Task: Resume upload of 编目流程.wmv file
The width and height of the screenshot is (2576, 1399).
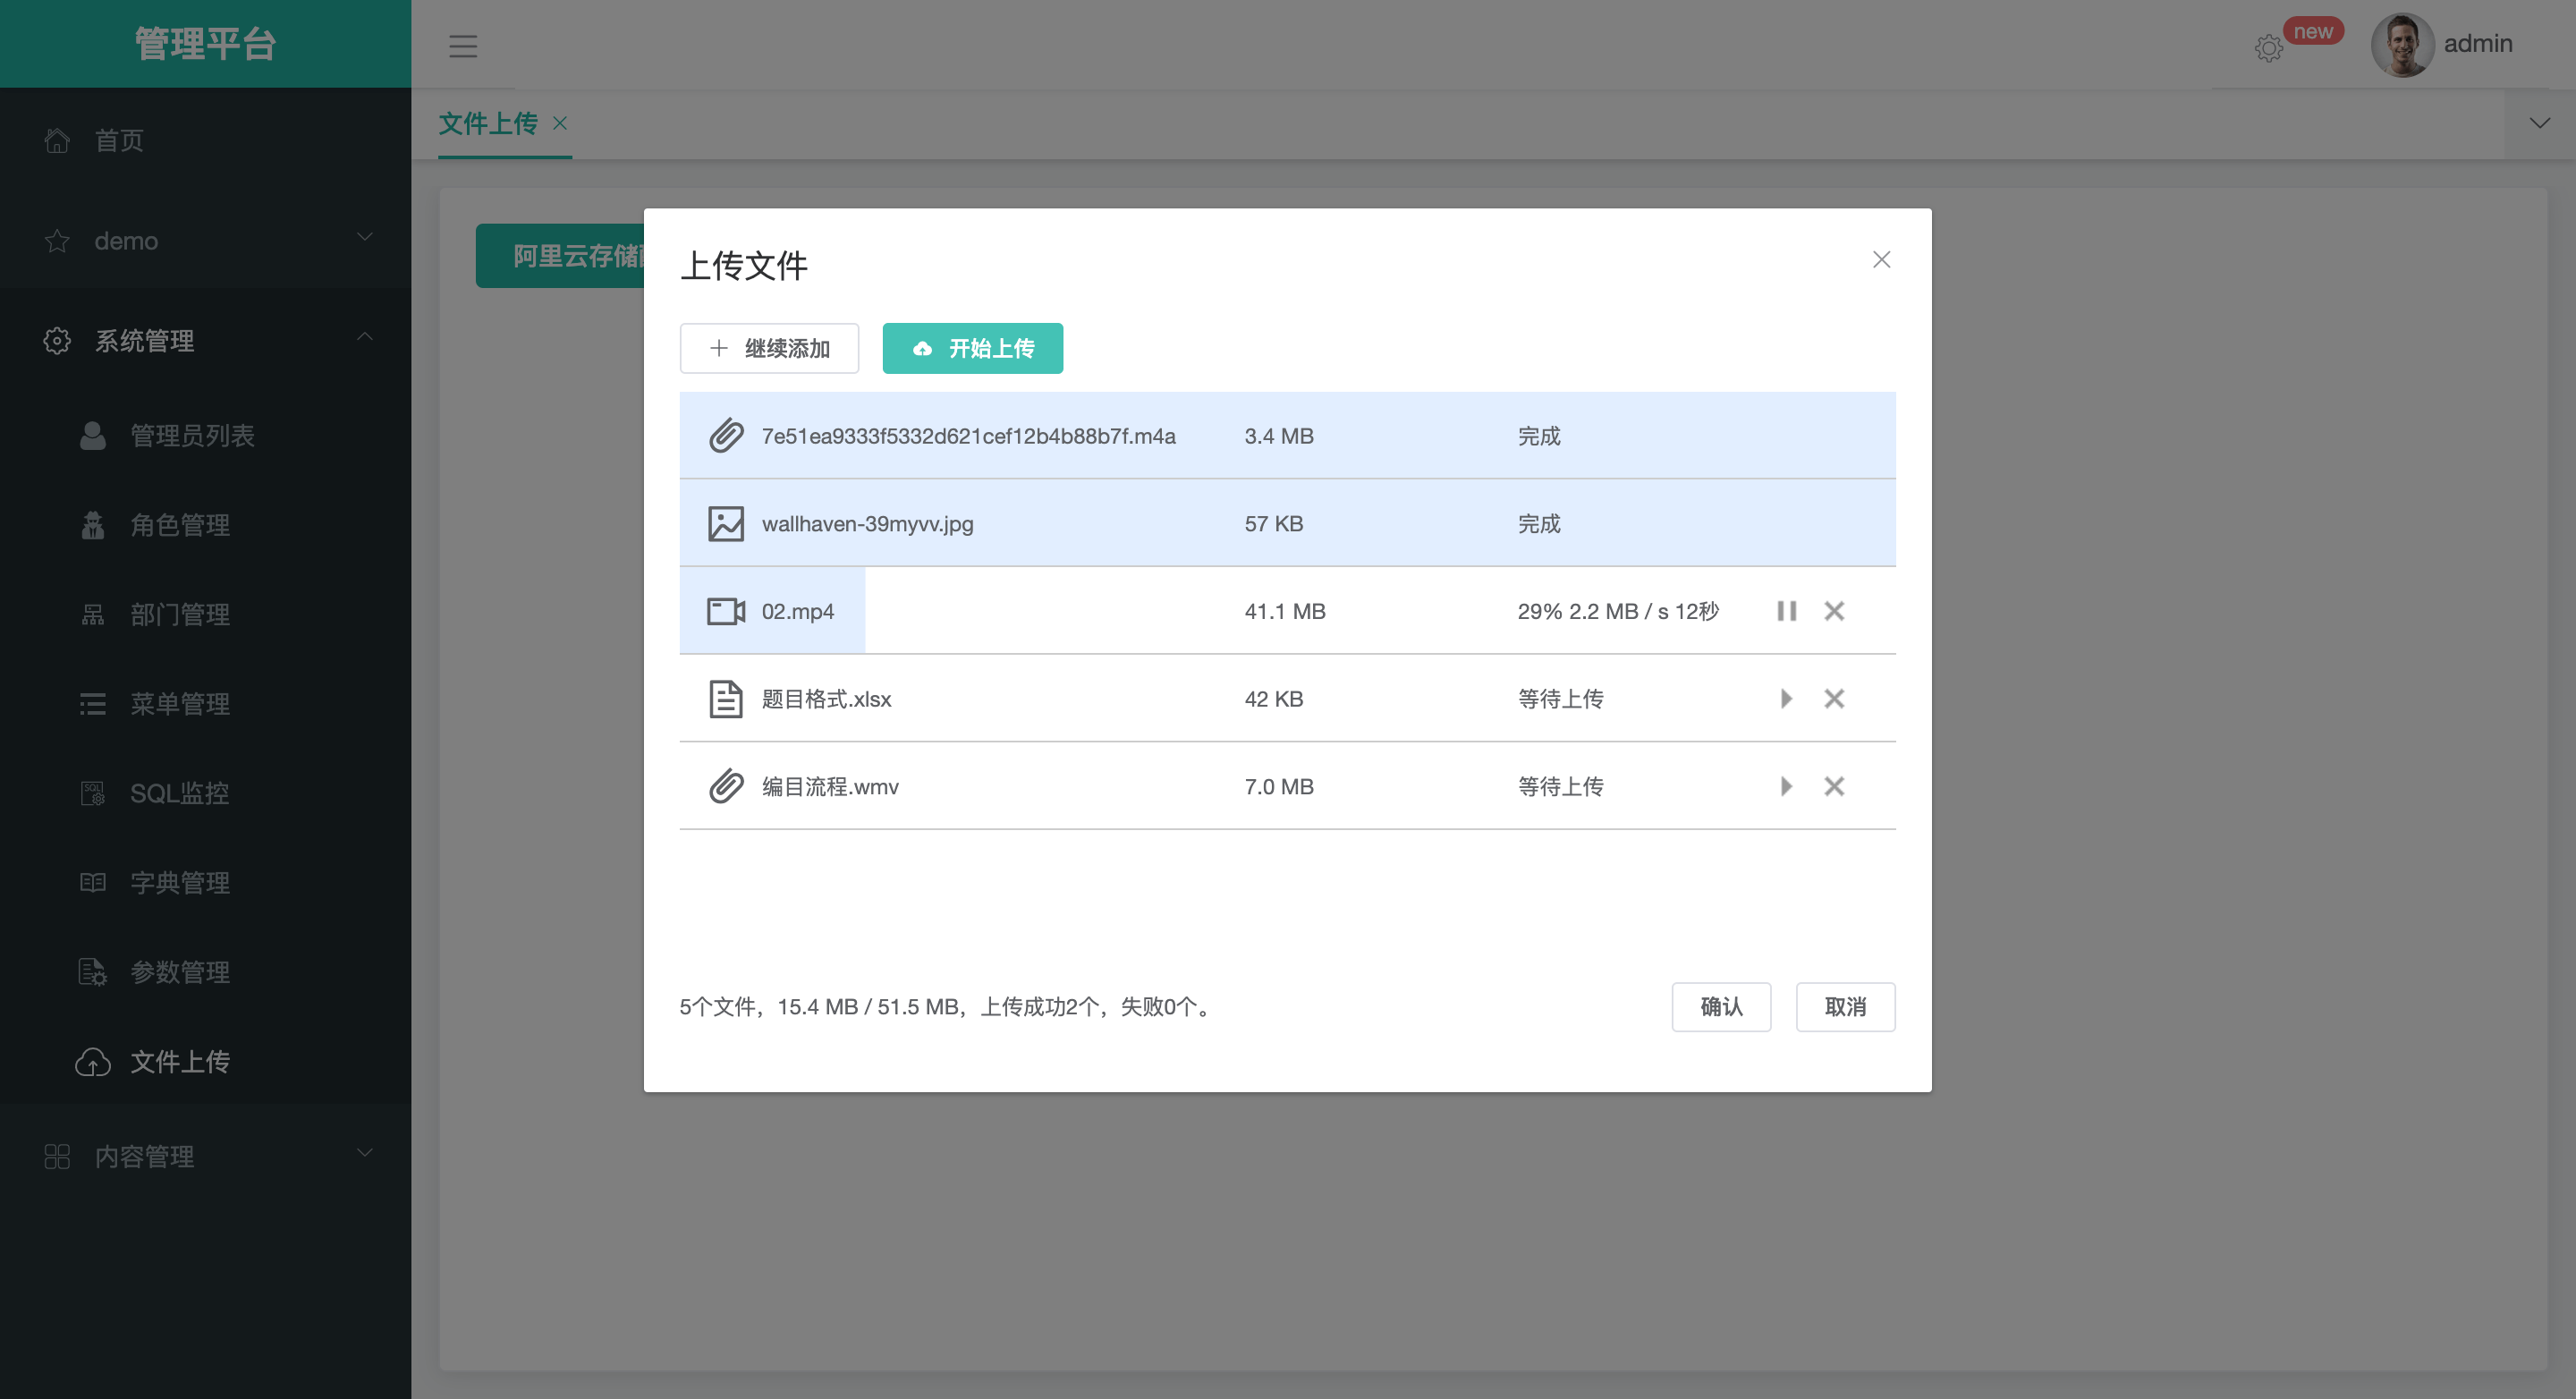Action: pyautogui.click(x=1786, y=786)
